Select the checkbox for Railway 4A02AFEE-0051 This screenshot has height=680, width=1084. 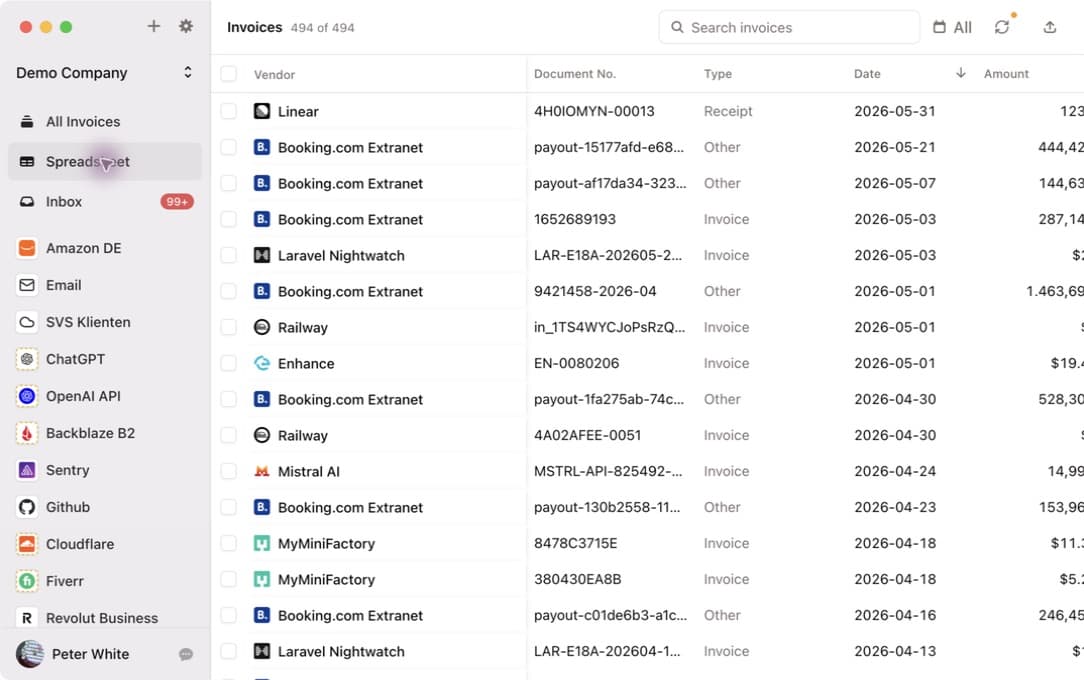229,435
